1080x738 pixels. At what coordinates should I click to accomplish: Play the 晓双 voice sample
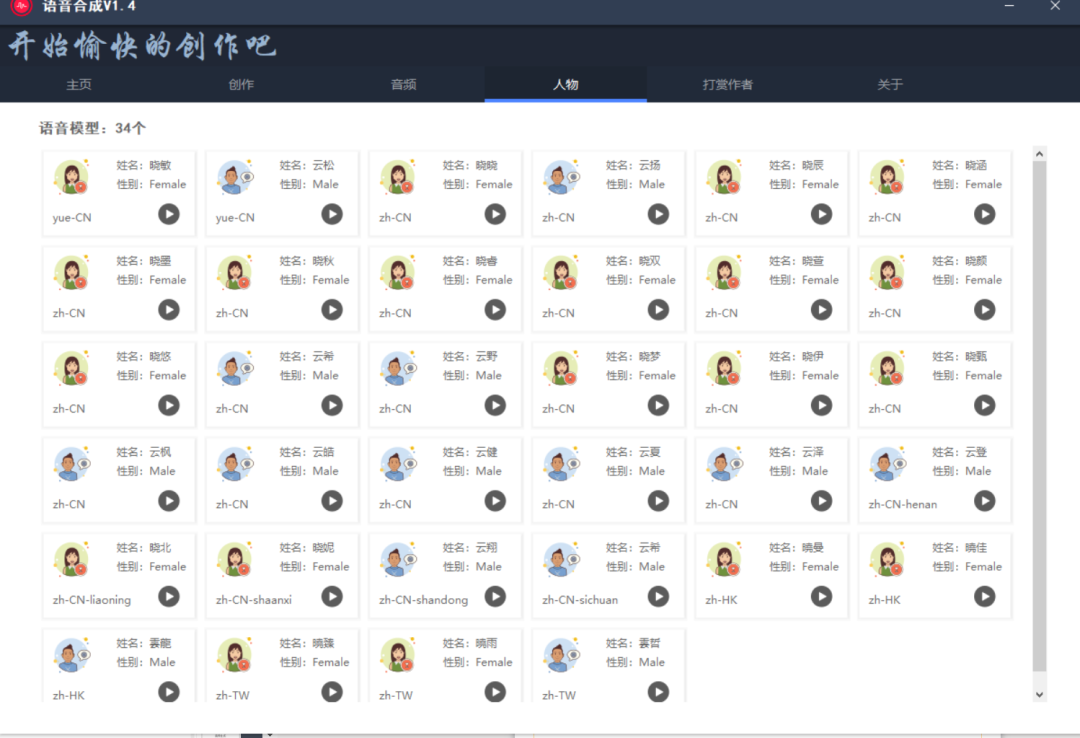(x=658, y=310)
